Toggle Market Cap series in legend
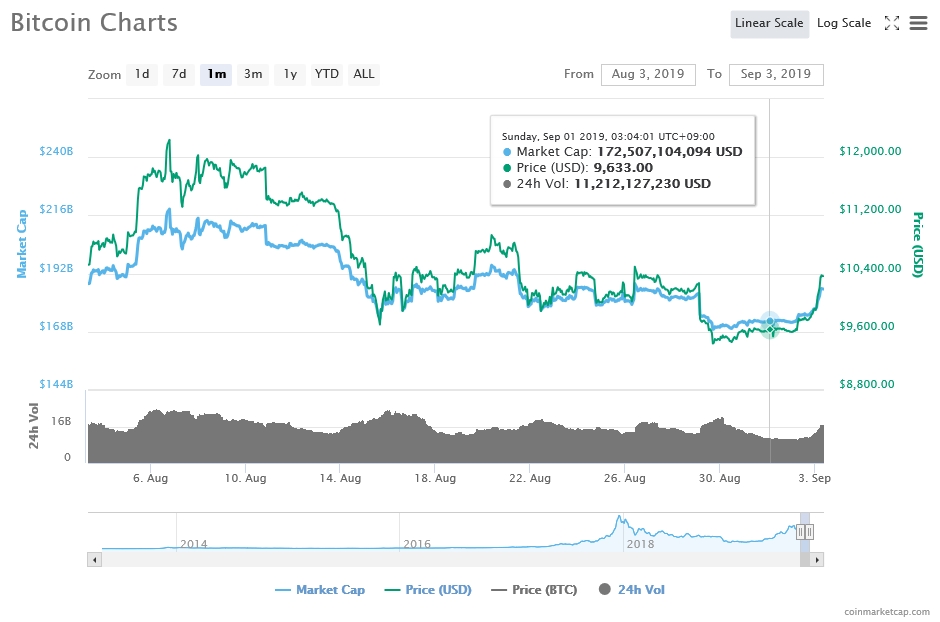 [320, 590]
